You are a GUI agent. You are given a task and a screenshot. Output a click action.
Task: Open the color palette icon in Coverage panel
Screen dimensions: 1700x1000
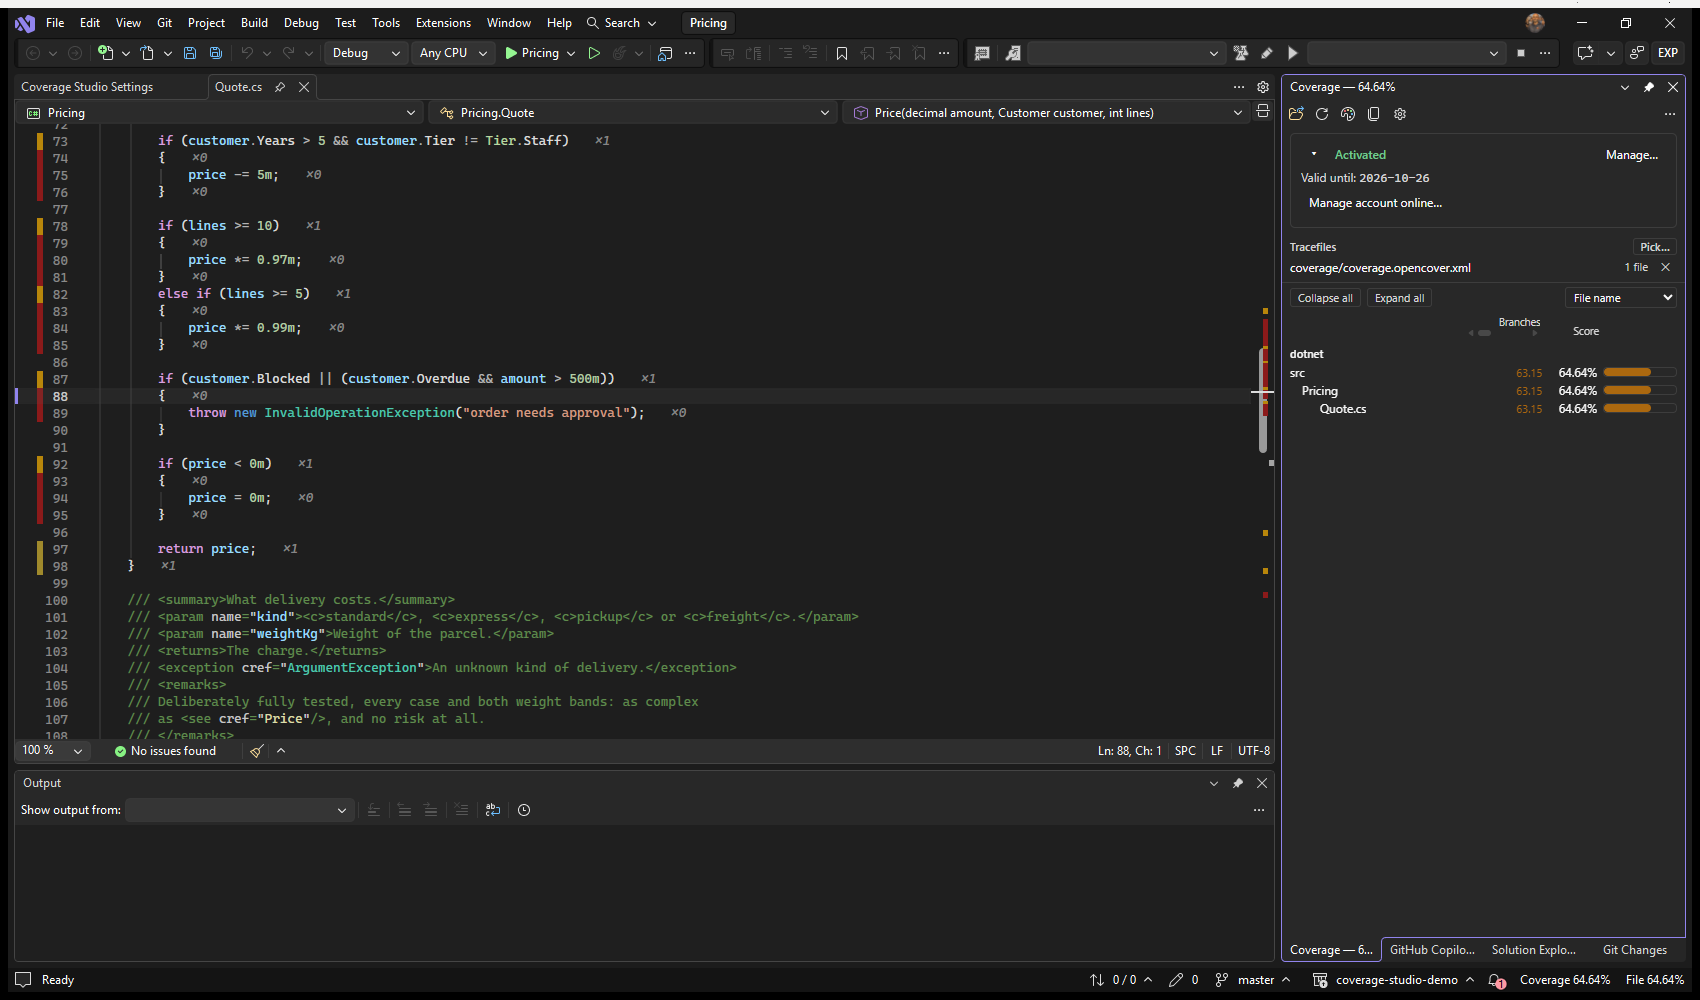click(x=1348, y=114)
